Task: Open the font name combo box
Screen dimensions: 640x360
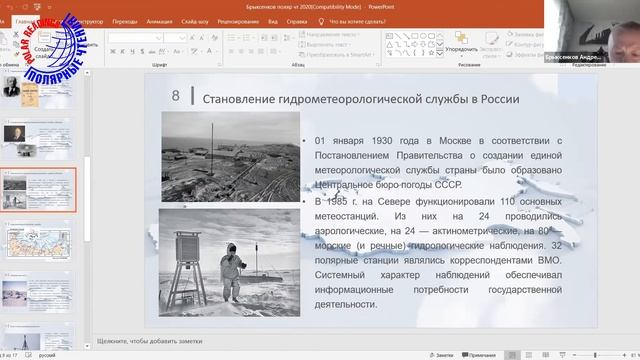Action: [136, 38]
